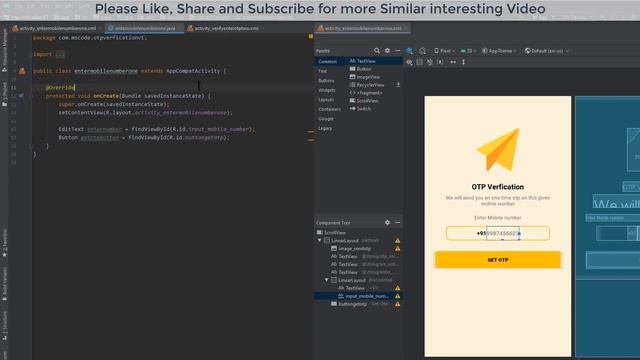Viewport: 640px width, 360px height.
Task: Click yellow inspection indicator atop editor
Action: [311, 36]
